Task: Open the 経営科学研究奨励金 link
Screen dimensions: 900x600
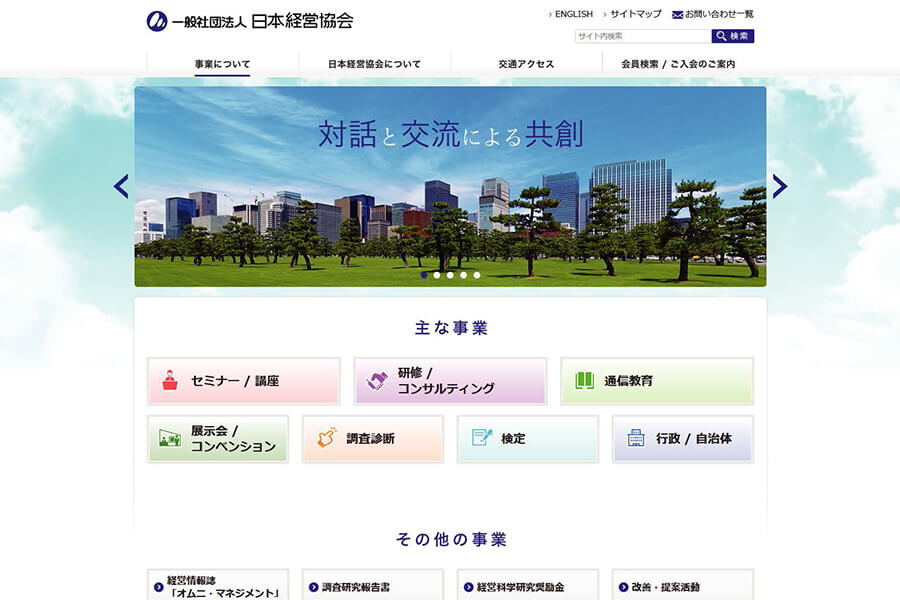Action: pyautogui.click(x=528, y=585)
